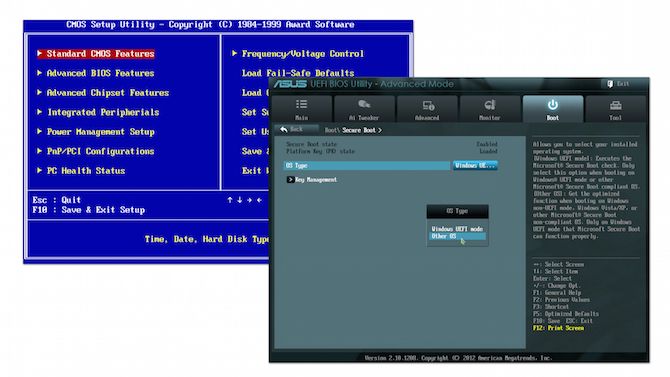Click the Exit icon in ASUS header
This screenshot has height=377, width=670.
(610, 84)
